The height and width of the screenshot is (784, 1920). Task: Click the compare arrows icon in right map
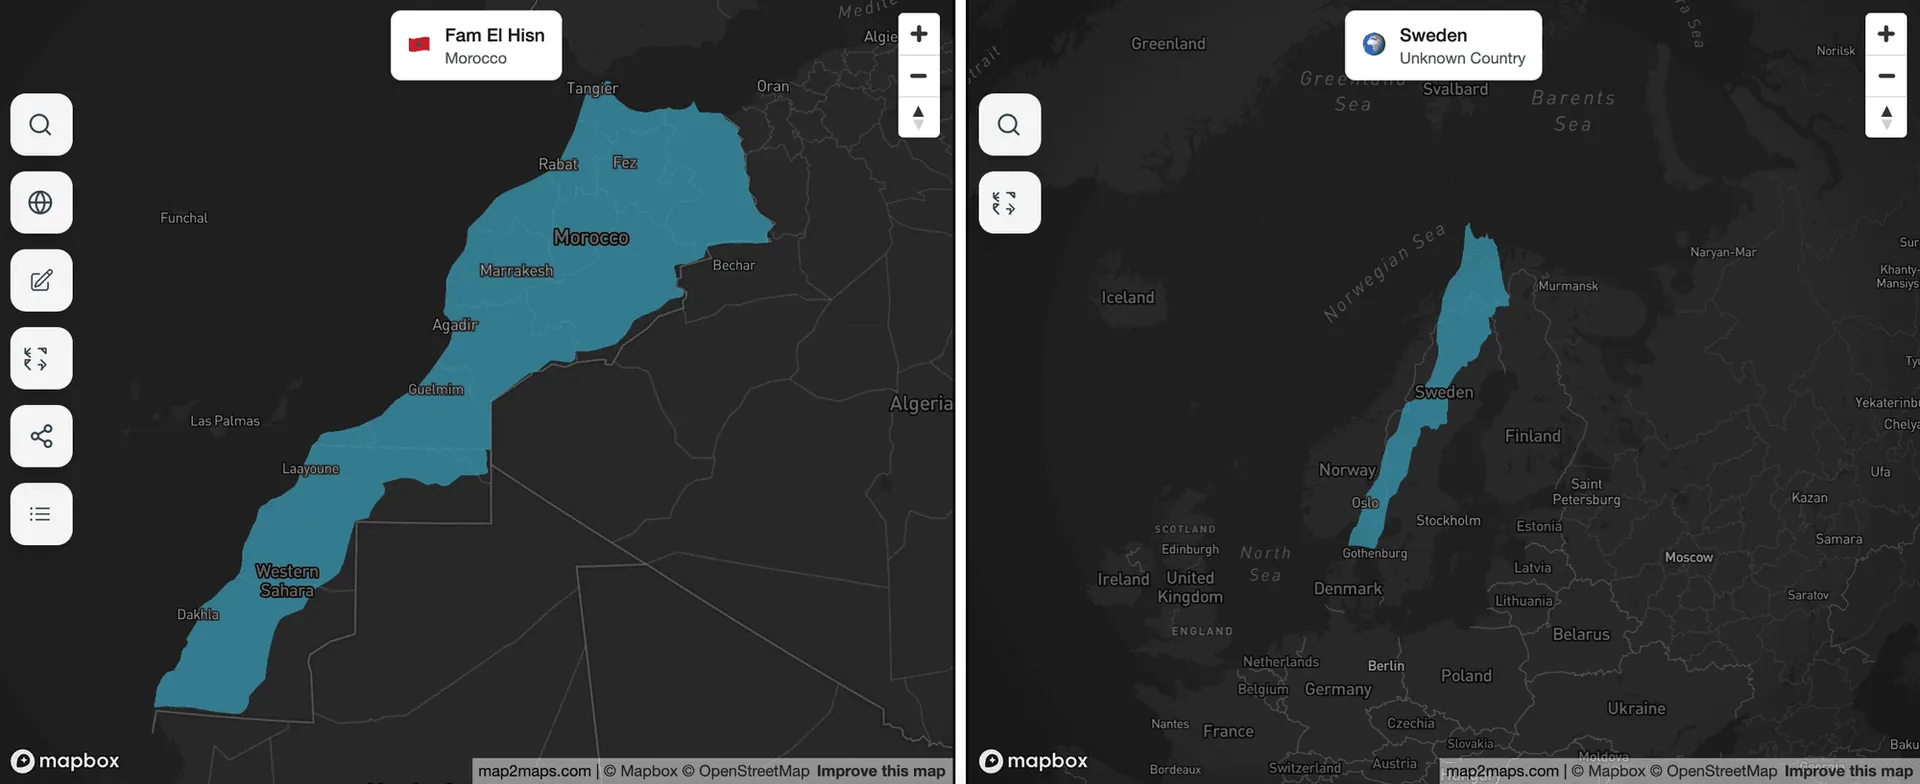pos(1009,203)
